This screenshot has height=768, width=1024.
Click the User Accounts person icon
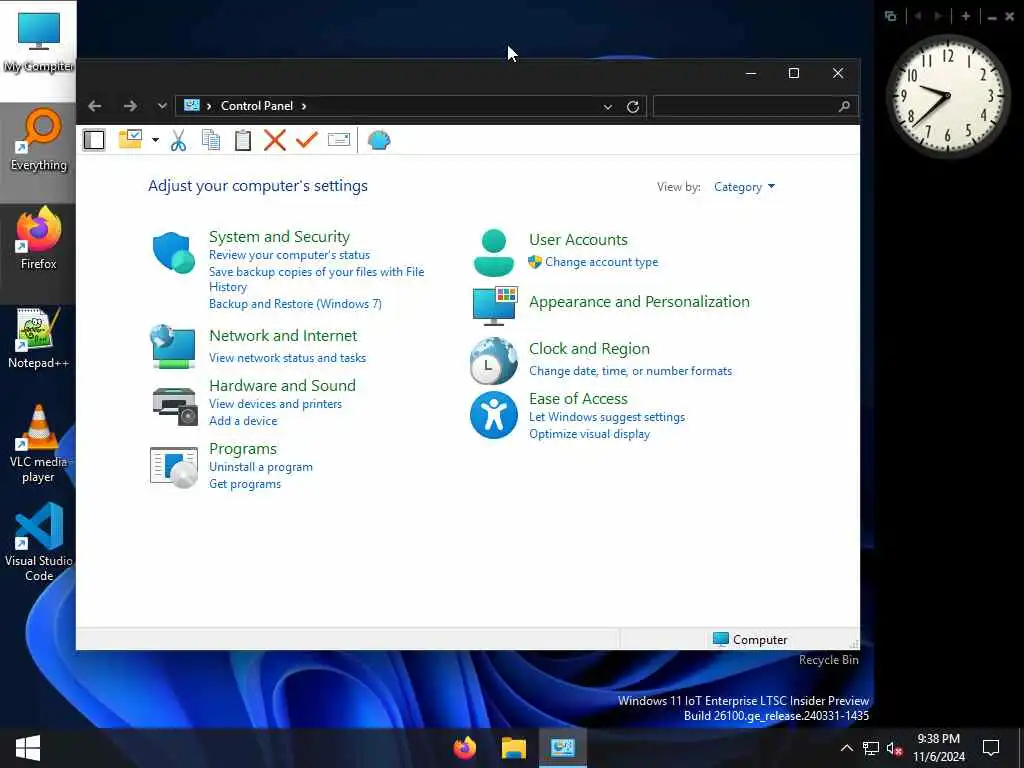click(x=493, y=252)
